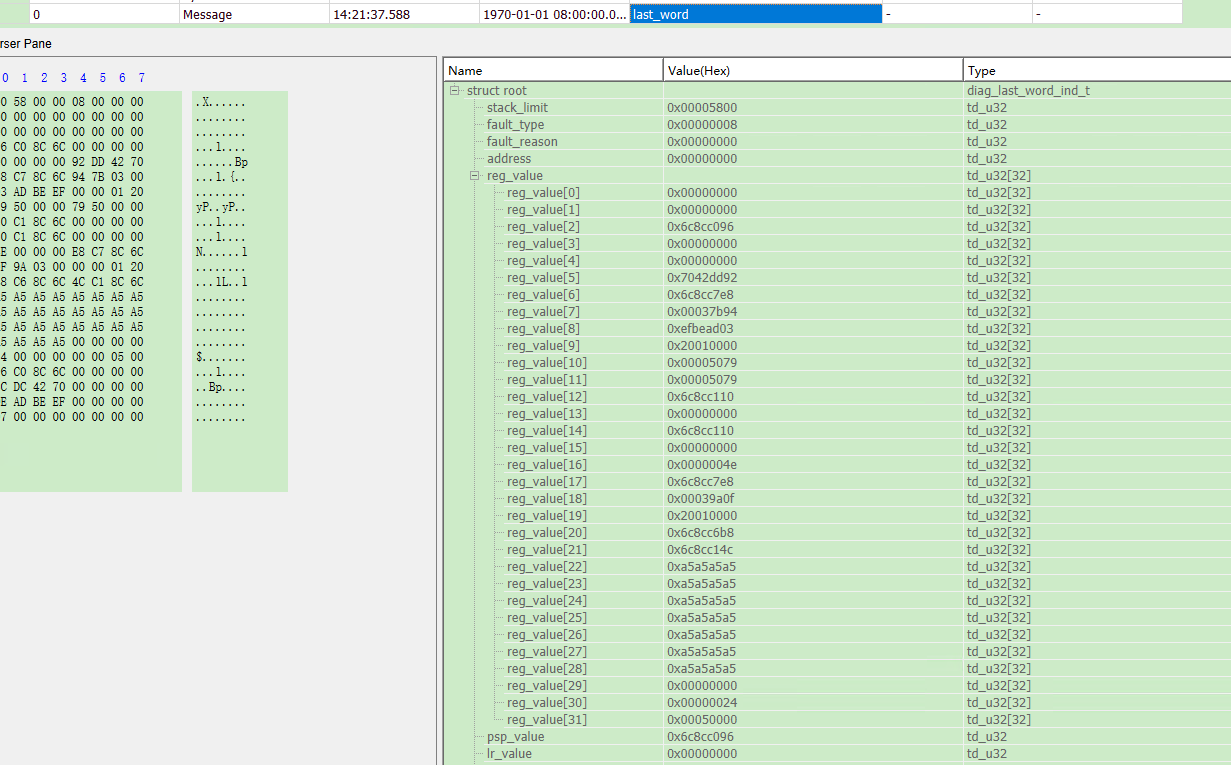Screen dimensions: 1231x765
Task: Select the psp_value field
Action: [515, 737]
